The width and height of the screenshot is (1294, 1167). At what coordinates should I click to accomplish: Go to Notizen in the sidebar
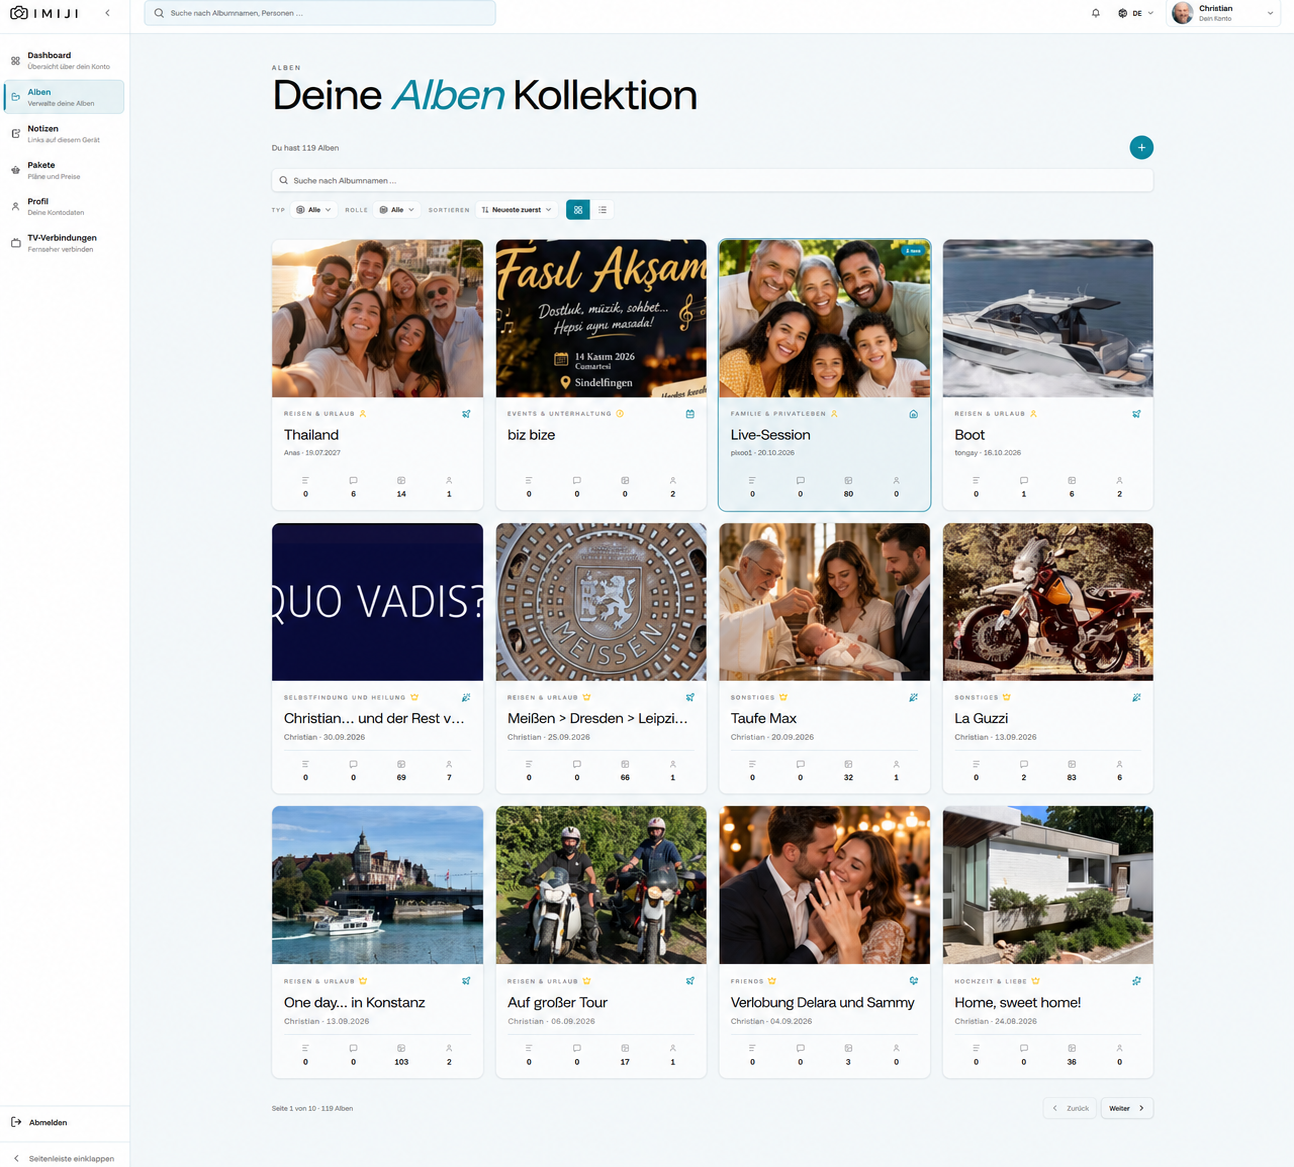click(x=65, y=134)
